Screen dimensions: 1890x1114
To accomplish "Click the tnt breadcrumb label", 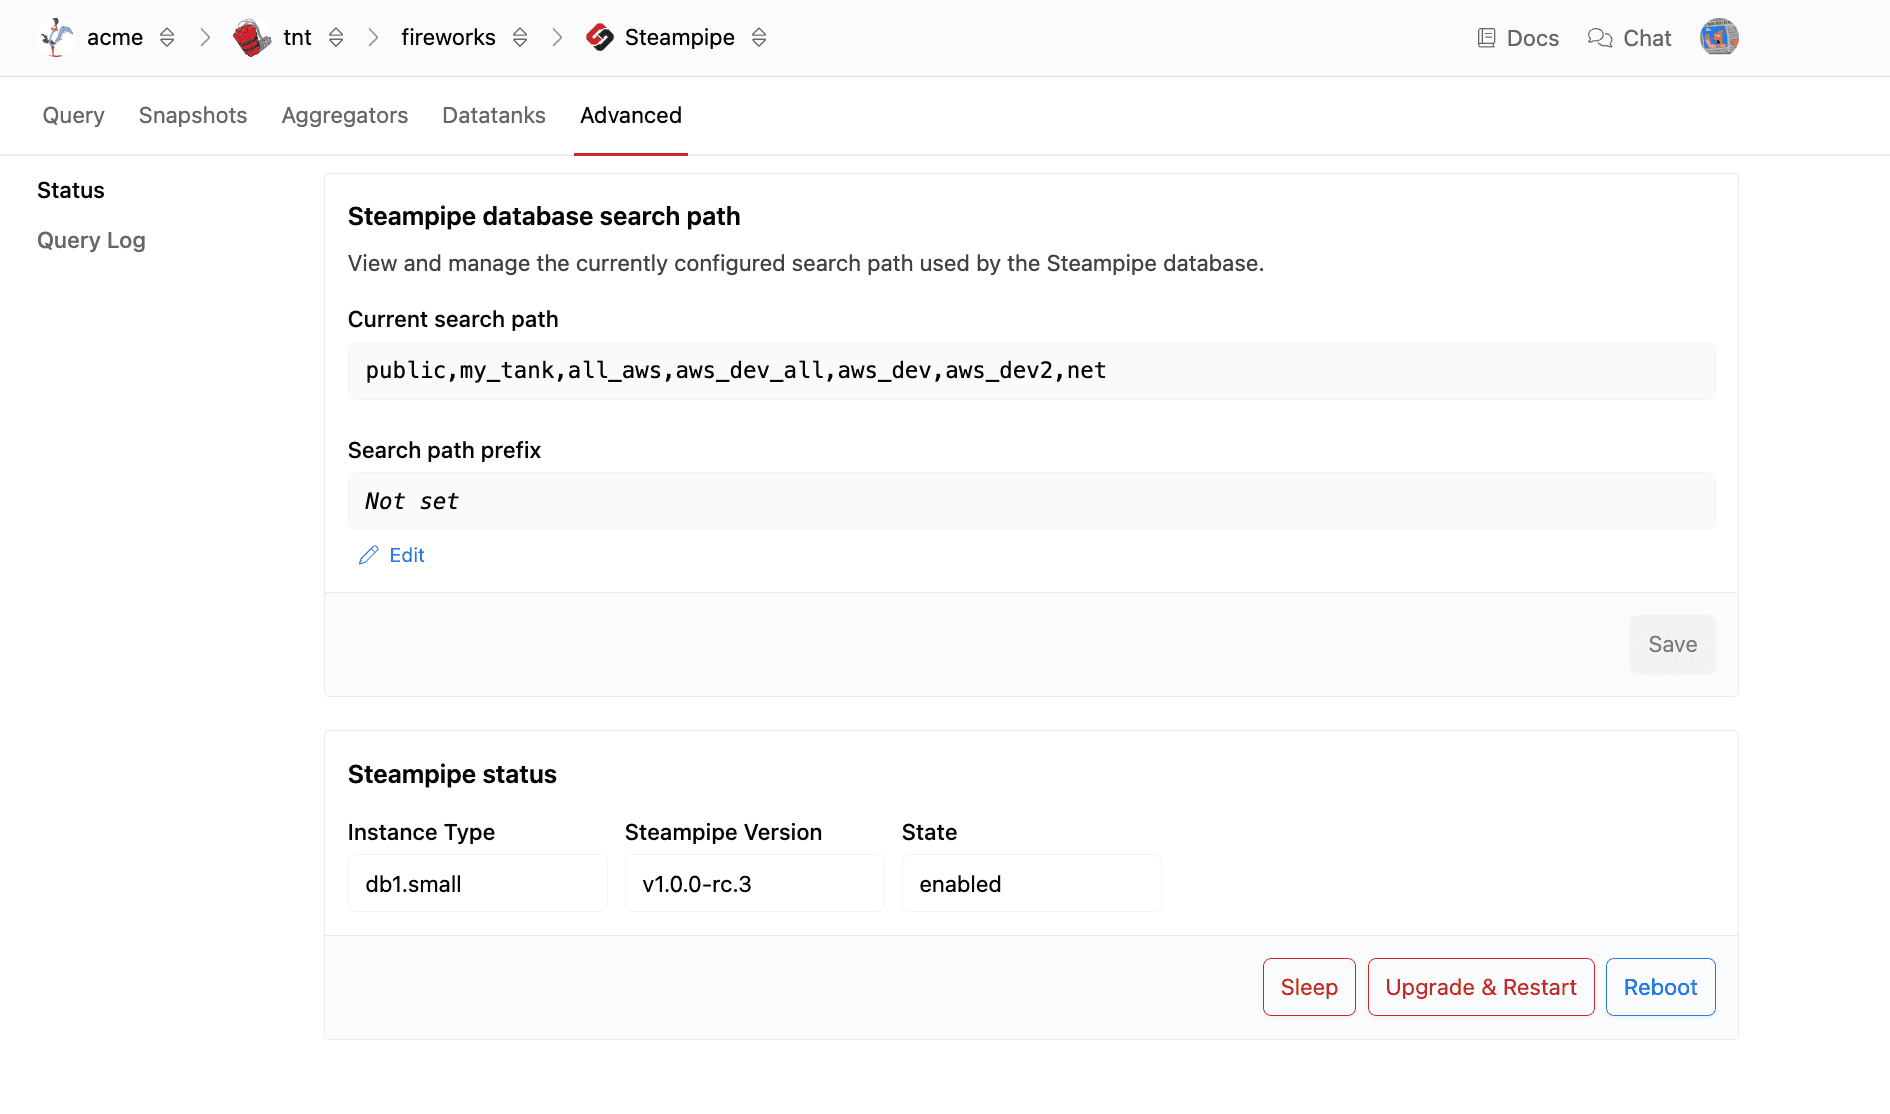I will coord(297,38).
